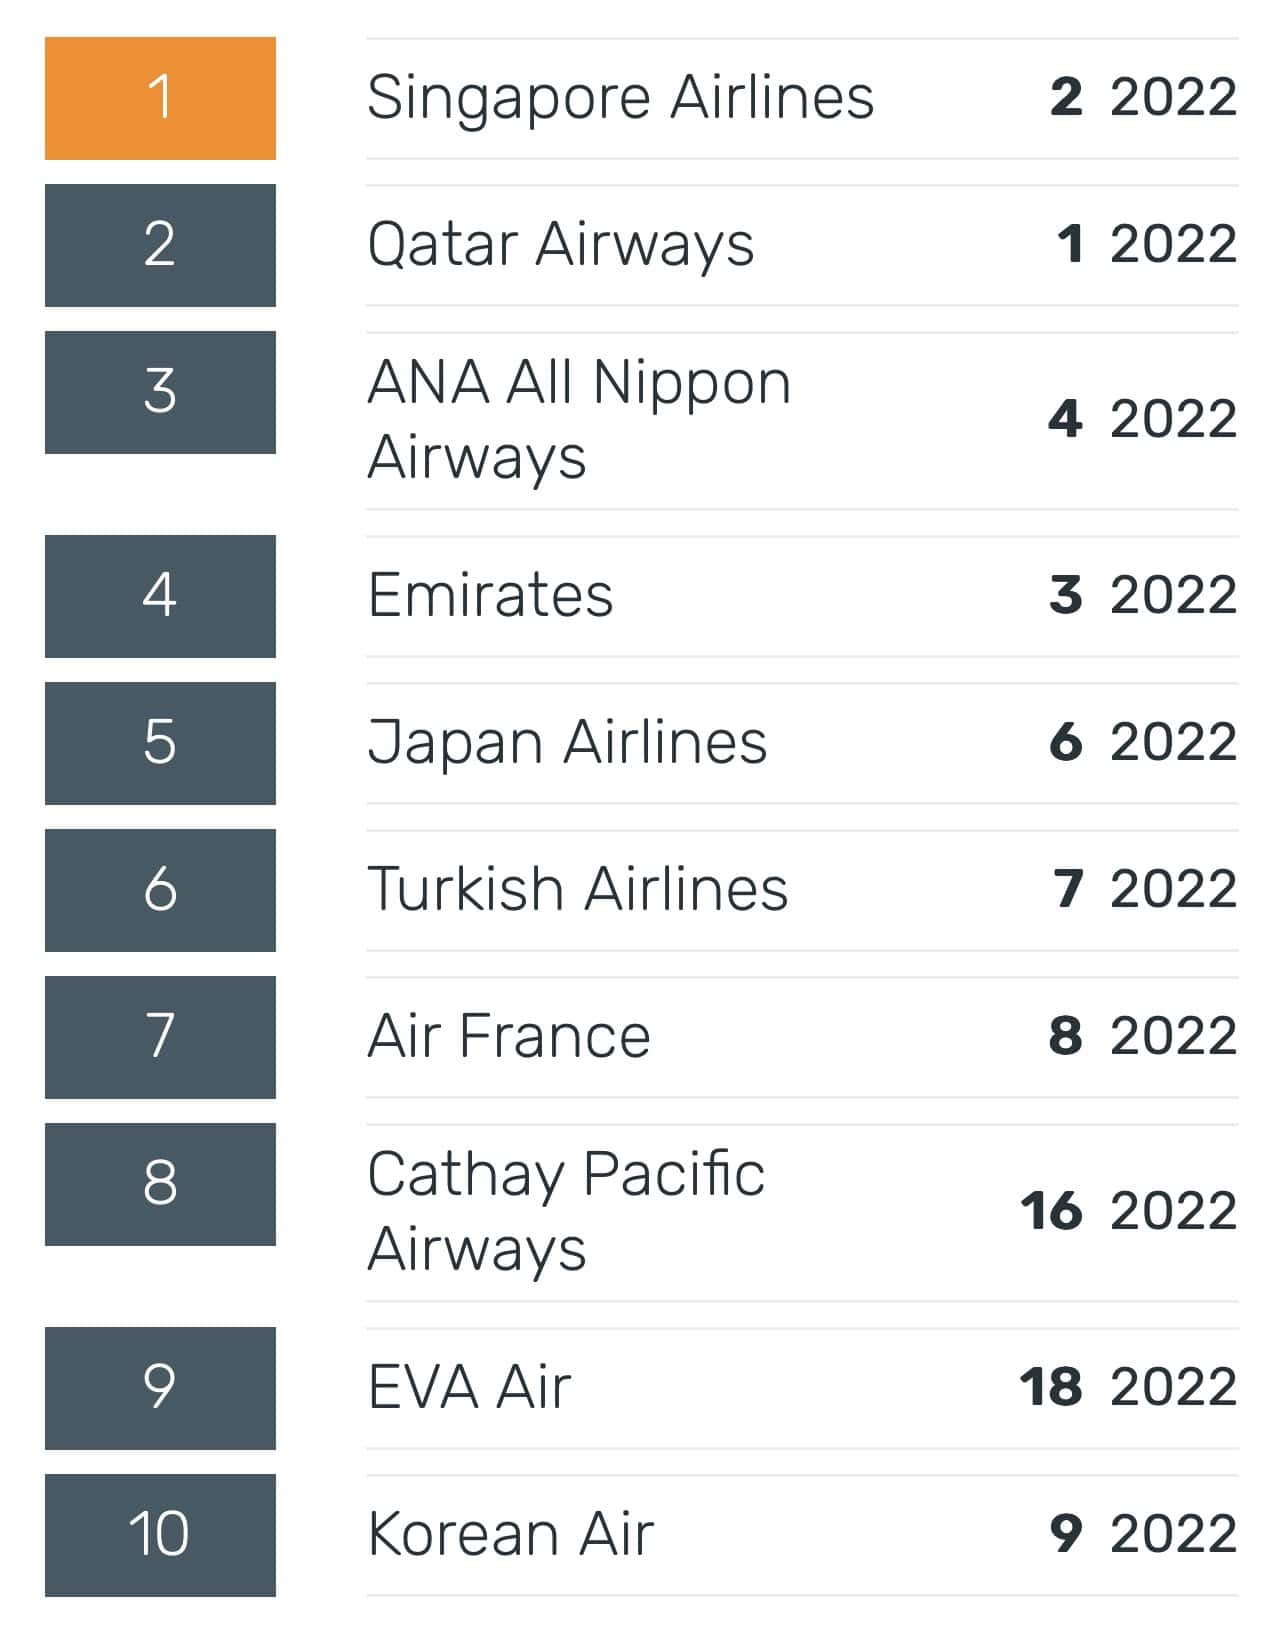Open the EVA Air link
The image size is (1284, 1637).
click(469, 1388)
